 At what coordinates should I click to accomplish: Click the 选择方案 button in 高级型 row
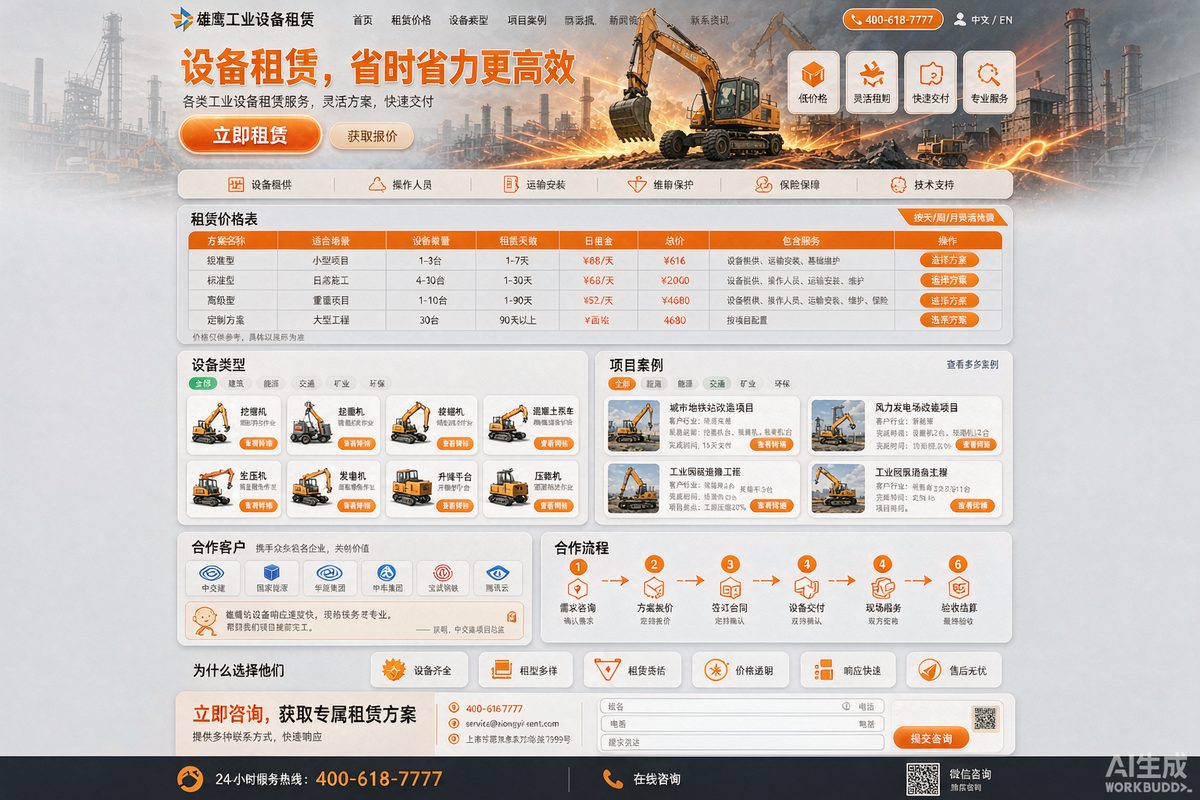click(x=948, y=300)
